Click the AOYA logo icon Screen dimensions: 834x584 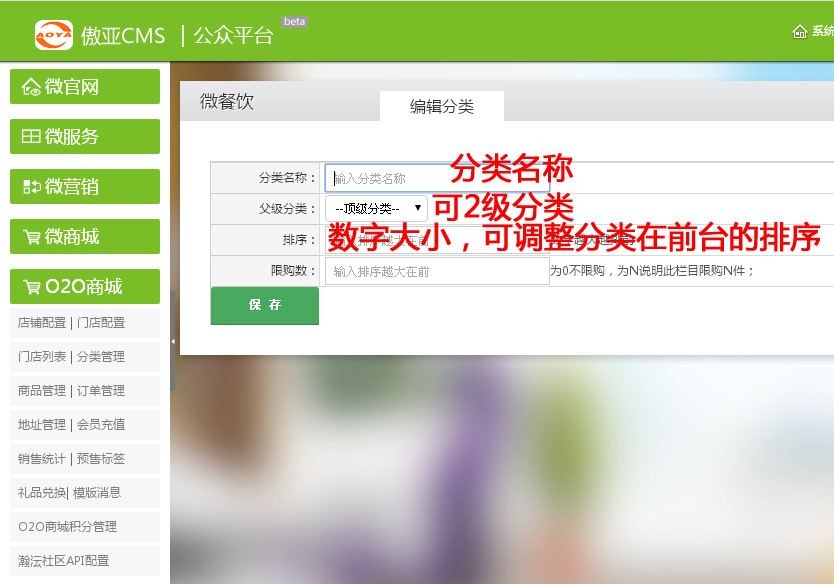click(x=53, y=35)
